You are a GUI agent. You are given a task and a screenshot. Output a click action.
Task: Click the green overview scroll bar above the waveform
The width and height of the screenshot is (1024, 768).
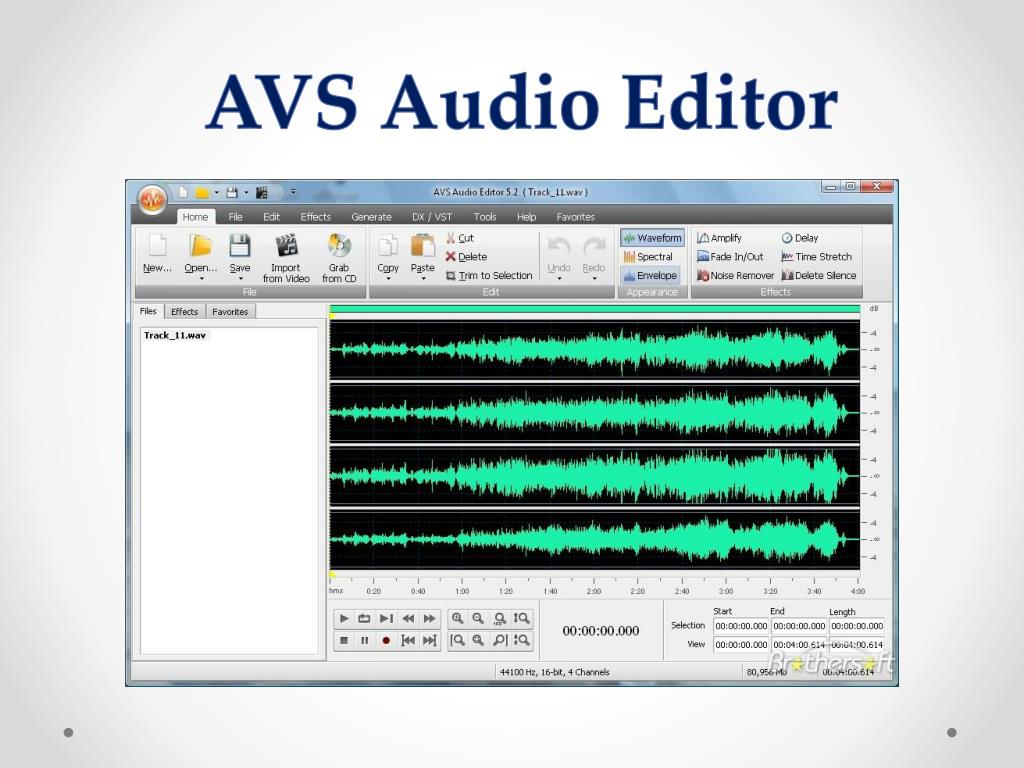(595, 310)
